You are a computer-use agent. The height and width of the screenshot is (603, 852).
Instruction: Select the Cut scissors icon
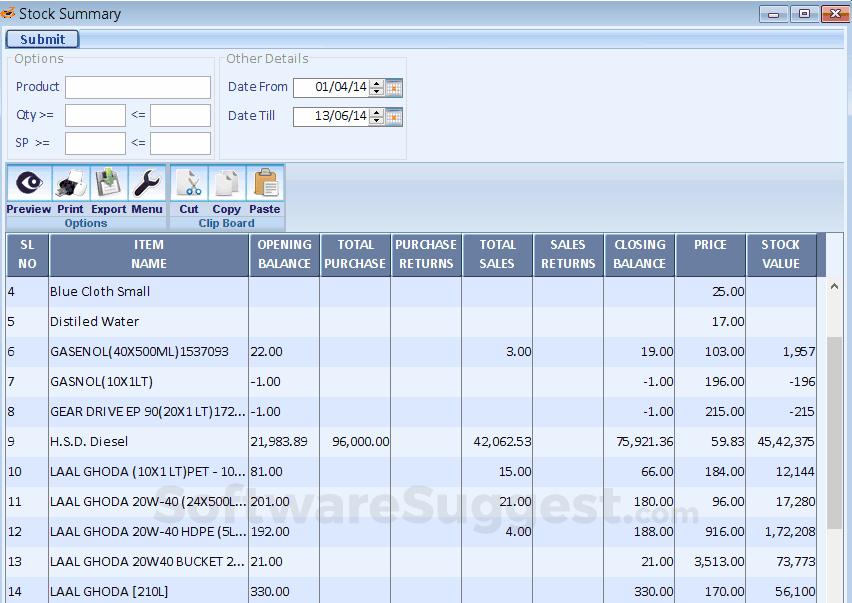[x=188, y=183]
